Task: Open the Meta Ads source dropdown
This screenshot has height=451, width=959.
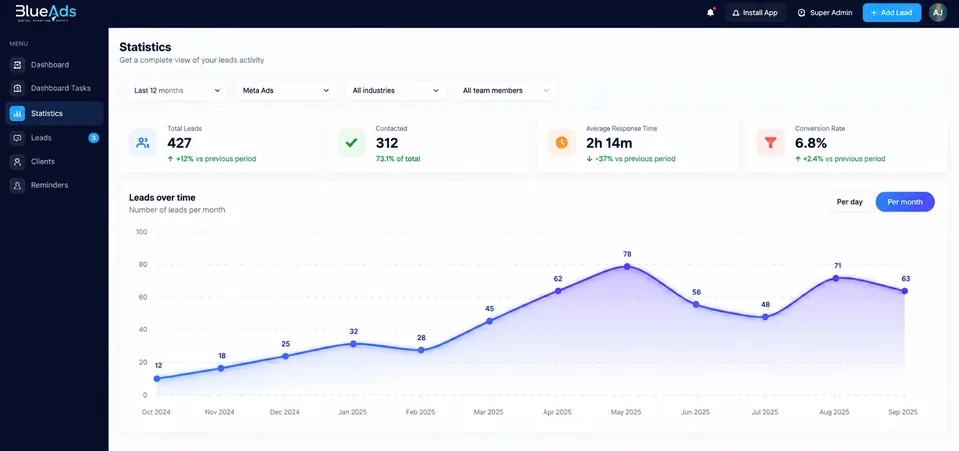Action: (x=286, y=91)
